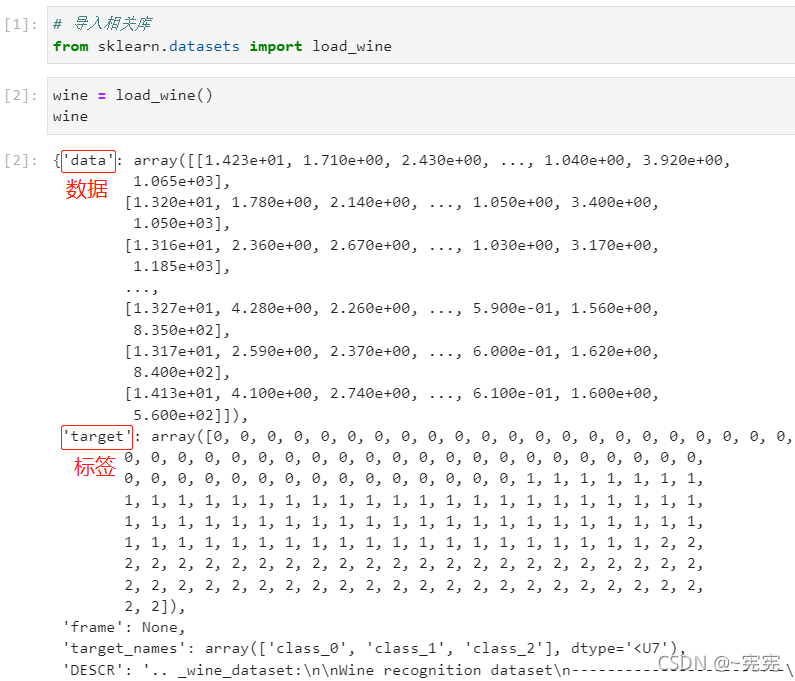
Task: Click the input cell [2] code area
Action: pyautogui.click(x=421, y=106)
